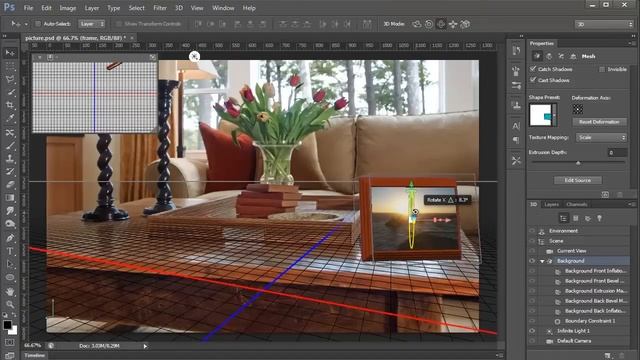Collapse the Background mesh tree arrow
The image size is (640, 360).
coord(542,261)
